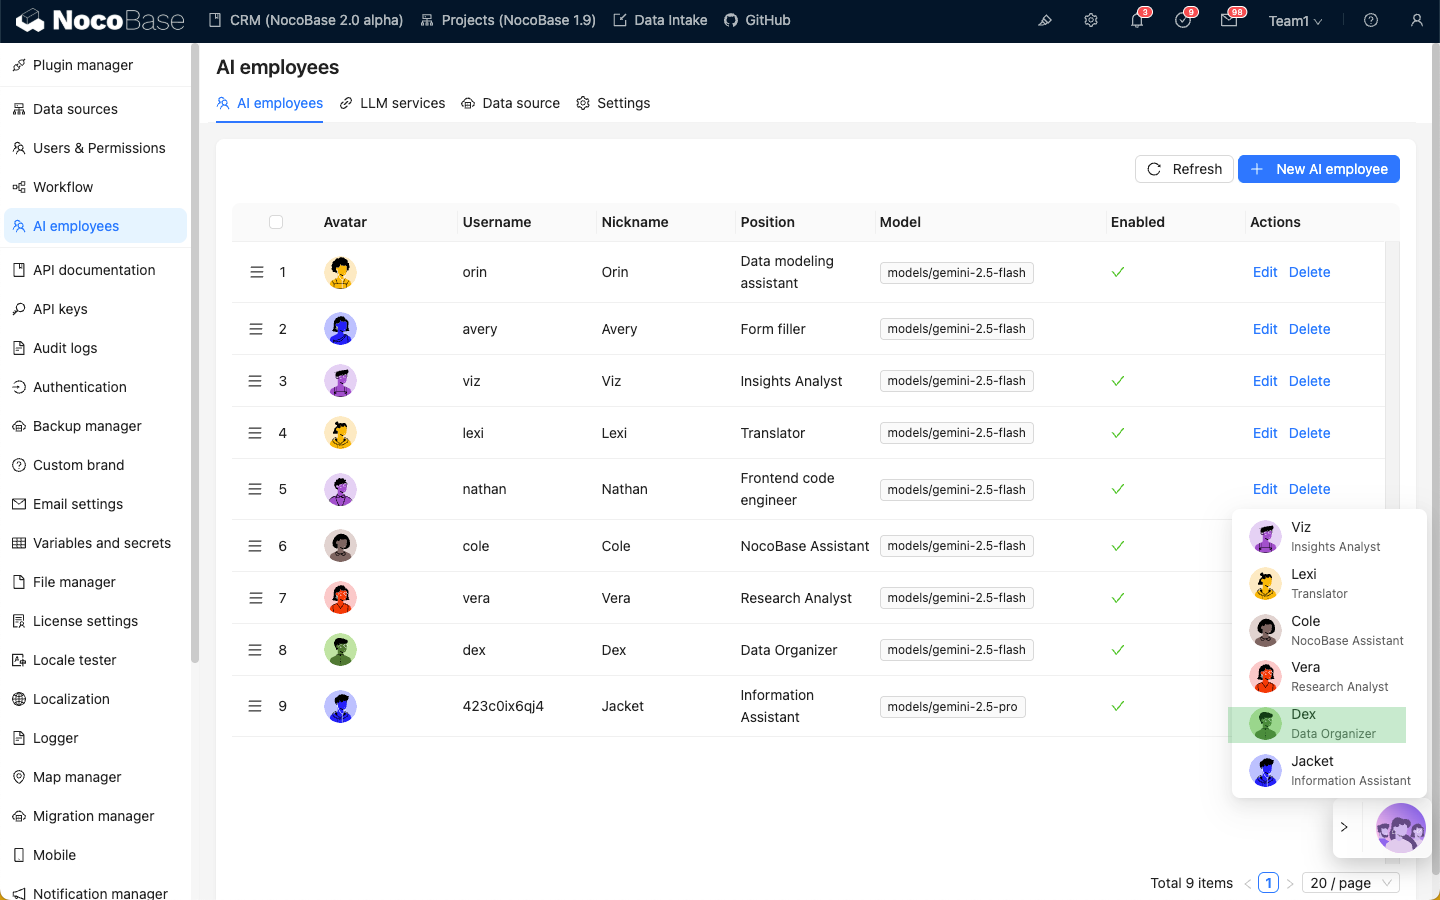
Task: Switch to the LLM services tab
Action: click(392, 103)
